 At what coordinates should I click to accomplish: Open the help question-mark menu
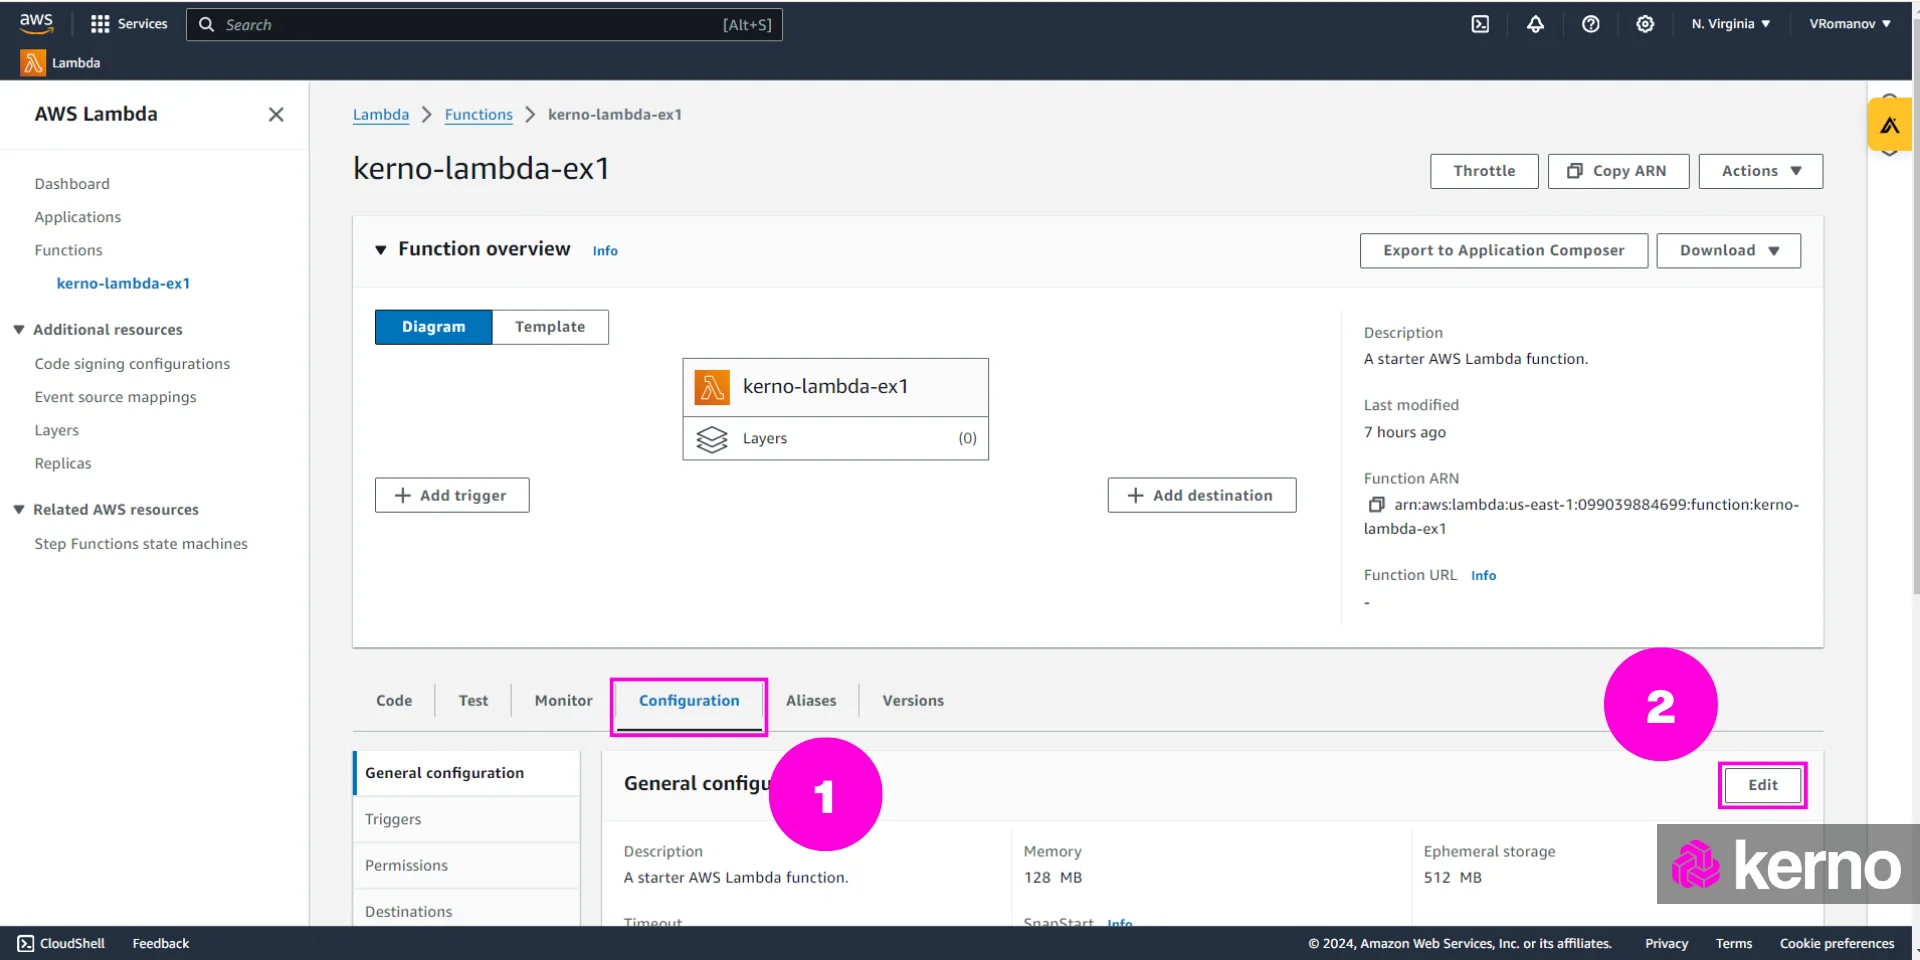pyautogui.click(x=1590, y=24)
